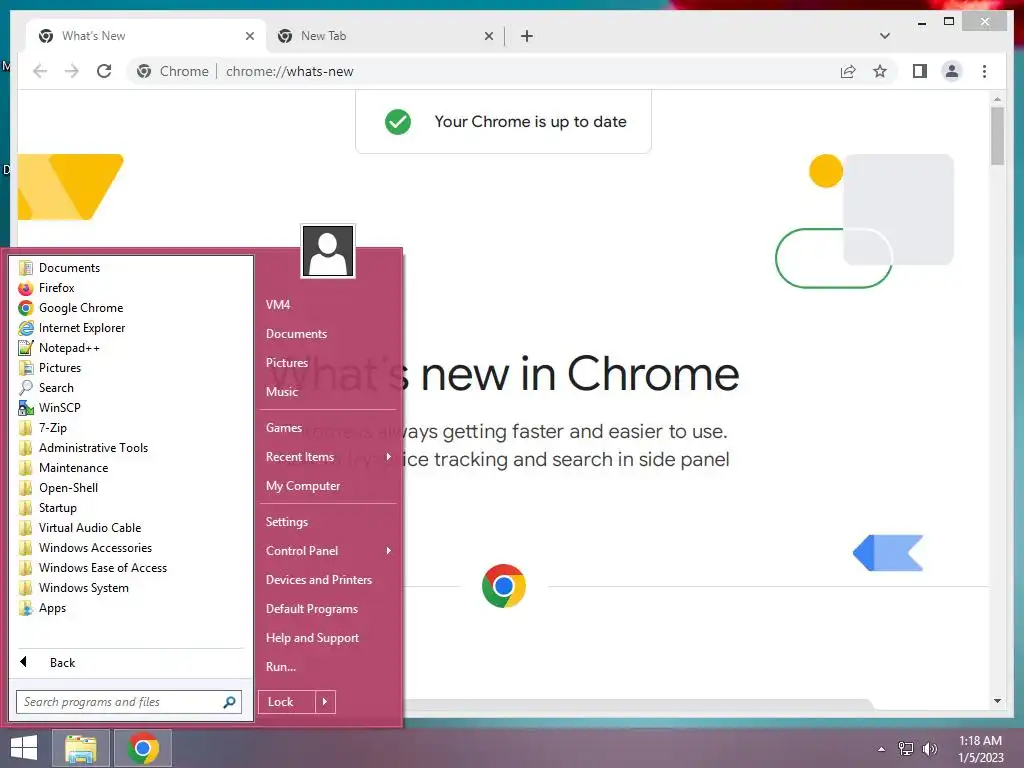Close the What's New tab
The width and height of the screenshot is (1024, 768).
(x=249, y=37)
